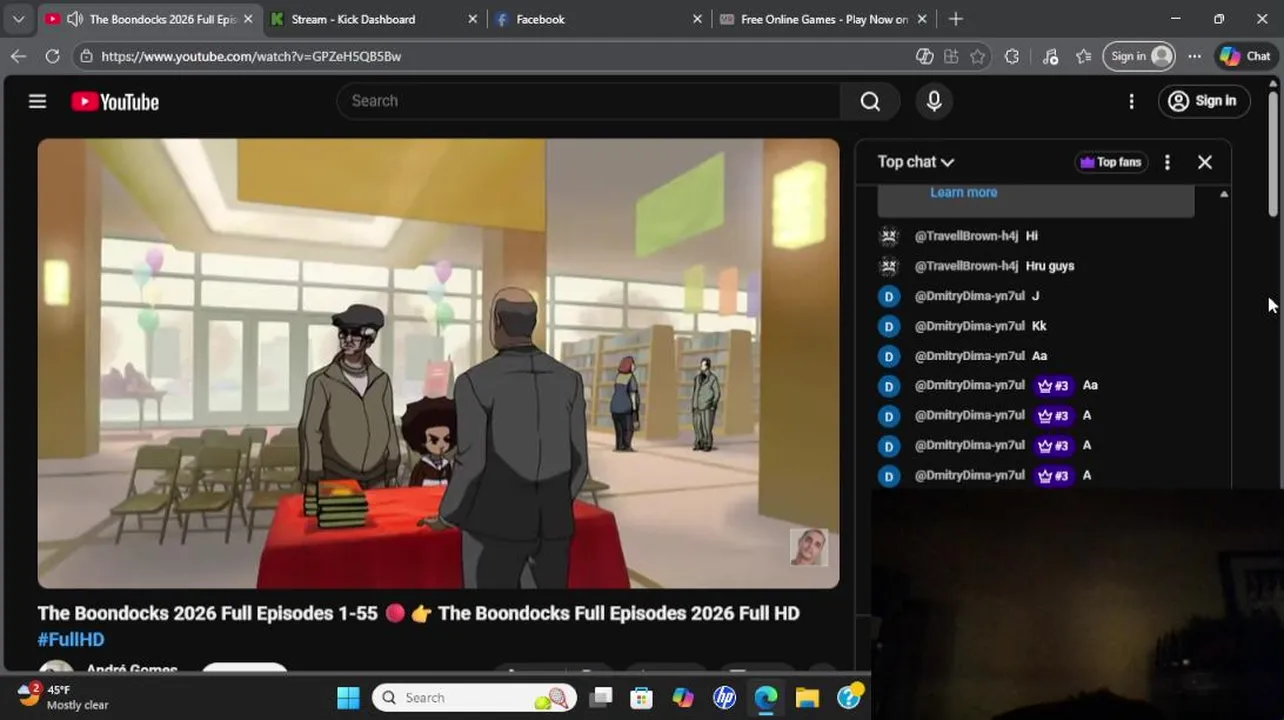This screenshot has height=720, width=1284.
Task: Click the URL address bar
Action: point(500,56)
